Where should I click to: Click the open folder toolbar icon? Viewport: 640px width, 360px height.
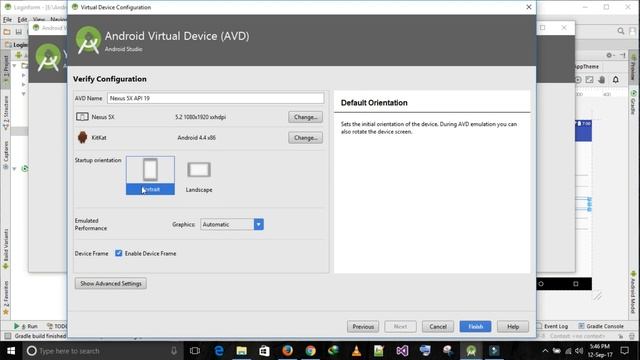point(7,31)
